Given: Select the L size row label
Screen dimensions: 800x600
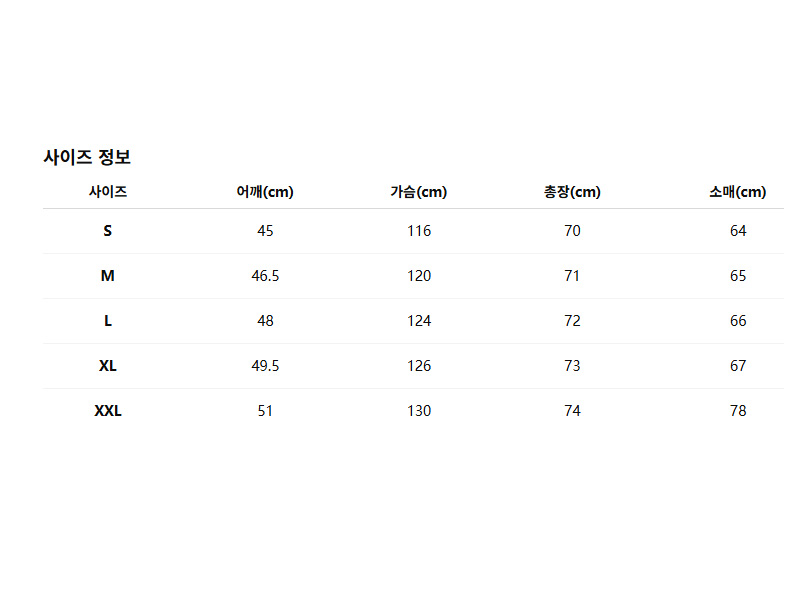Looking at the screenshot, I should click(x=108, y=321).
